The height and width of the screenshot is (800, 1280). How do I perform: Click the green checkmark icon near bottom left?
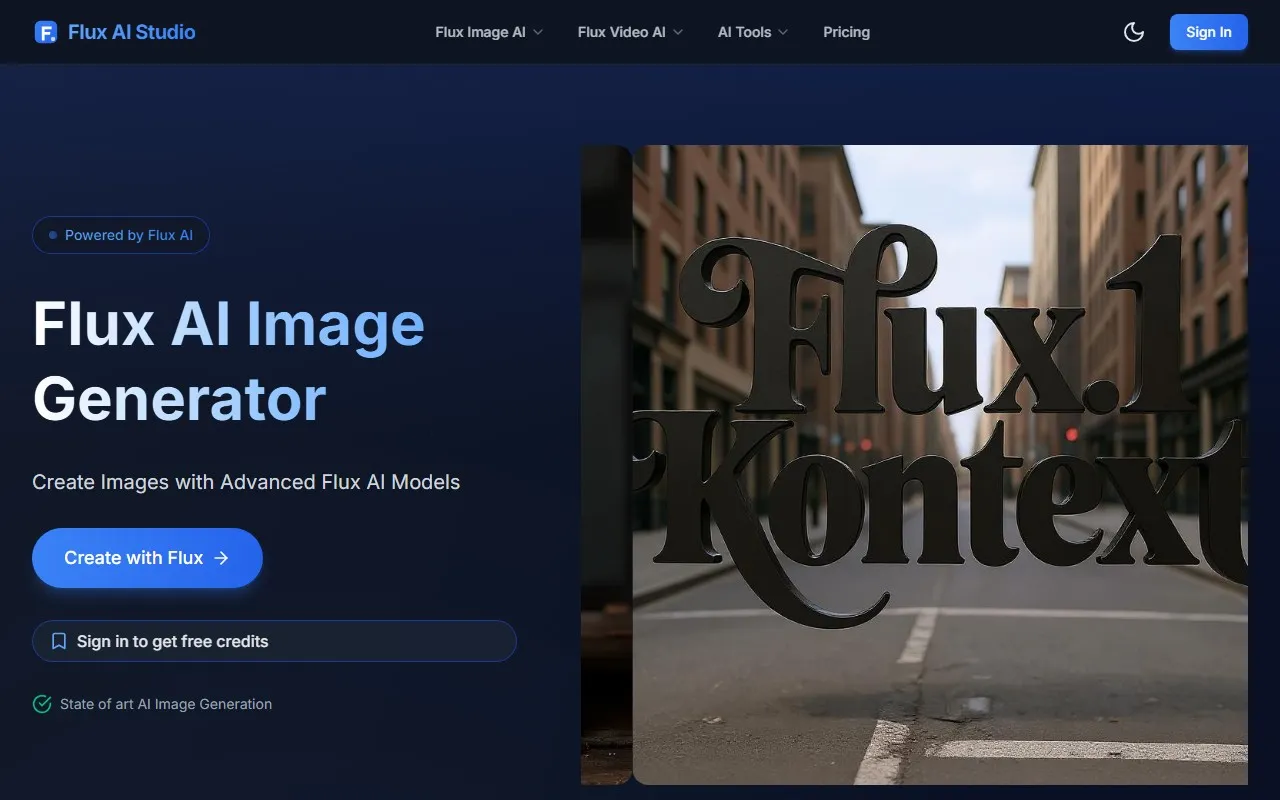(41, 704)
